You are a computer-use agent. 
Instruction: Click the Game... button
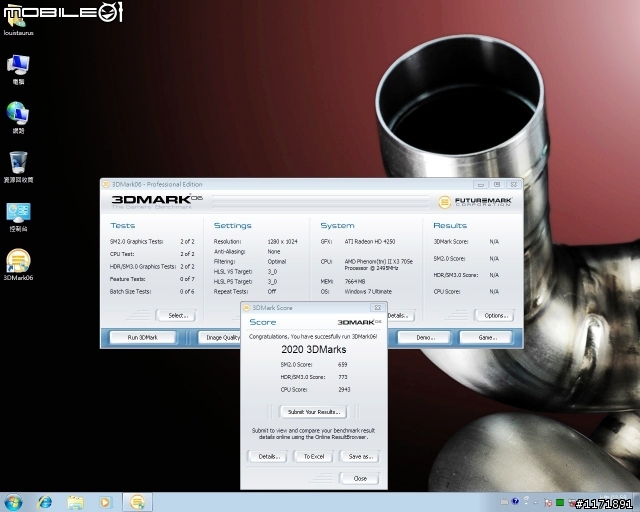487,338
